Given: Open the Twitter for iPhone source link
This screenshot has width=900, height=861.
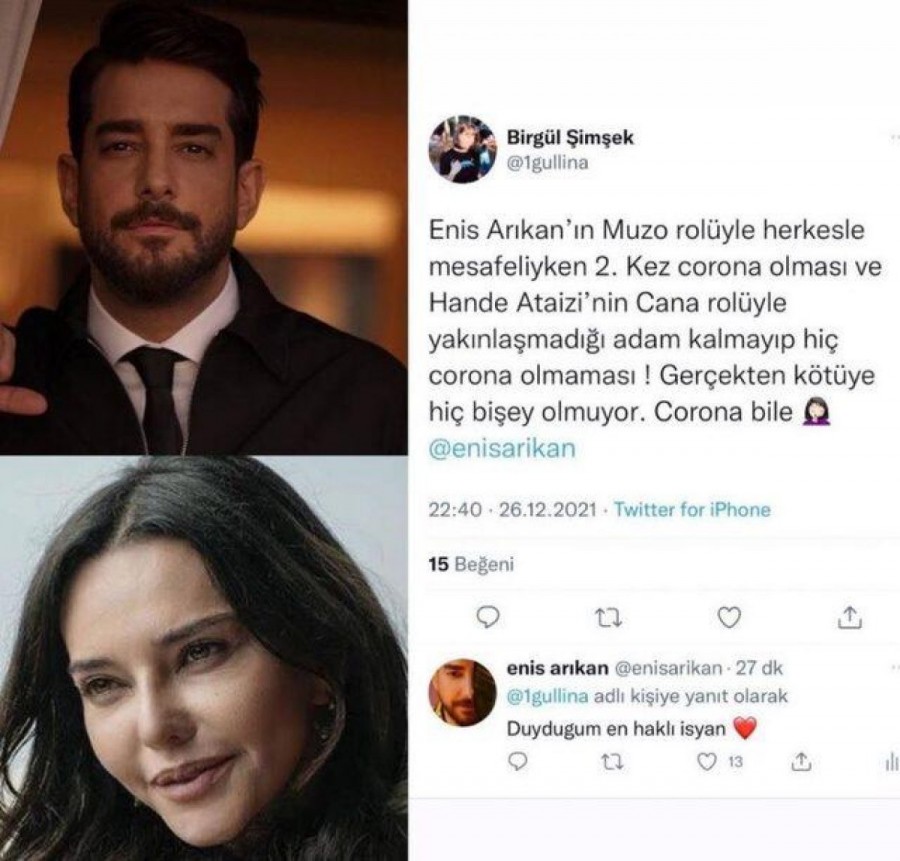Looking at the screenshot, I should tap(692, 509).
